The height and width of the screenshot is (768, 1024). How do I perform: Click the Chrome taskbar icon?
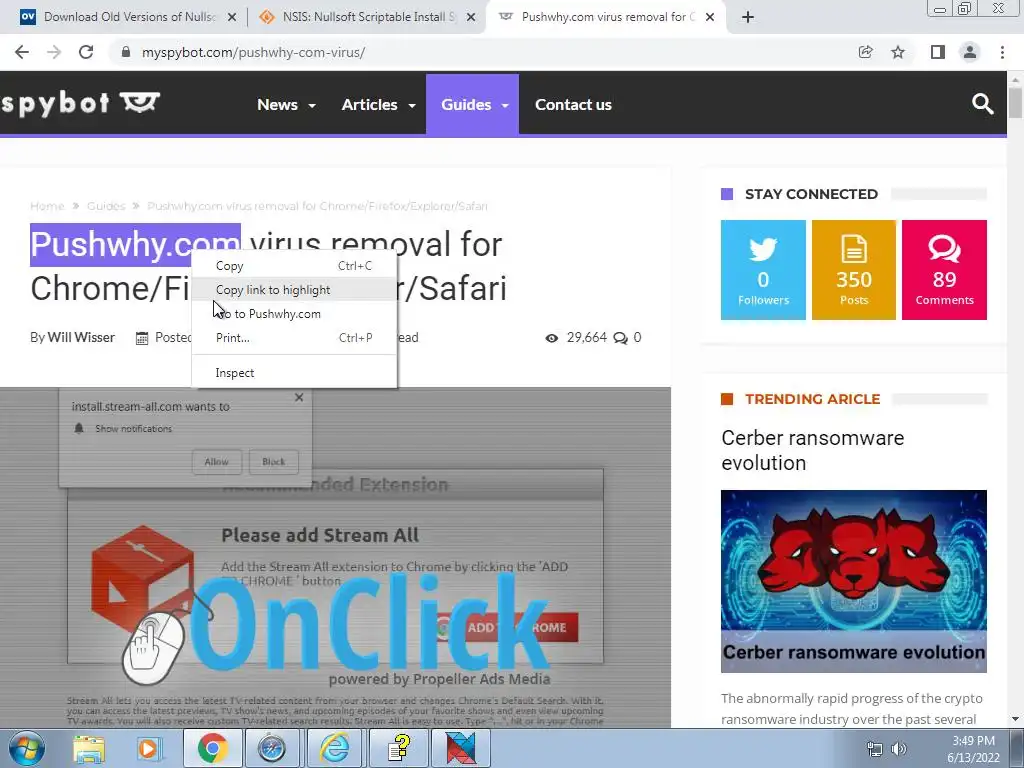pyautogui.click(x=212, y=749)
